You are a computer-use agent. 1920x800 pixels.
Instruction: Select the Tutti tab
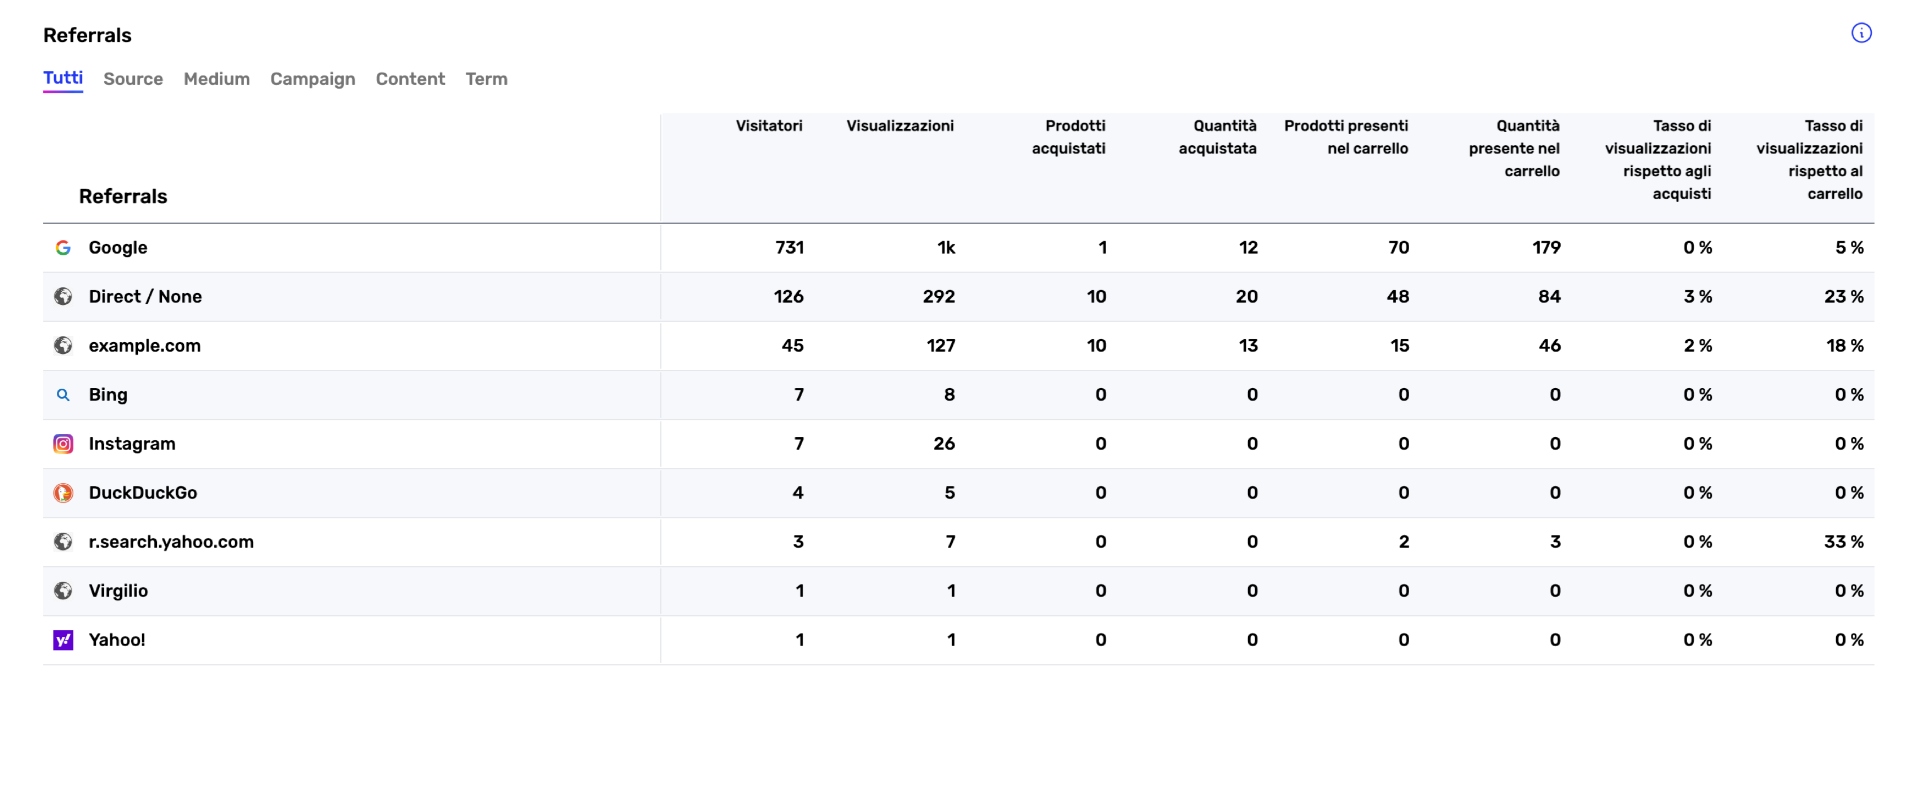[x=63, y=78]
